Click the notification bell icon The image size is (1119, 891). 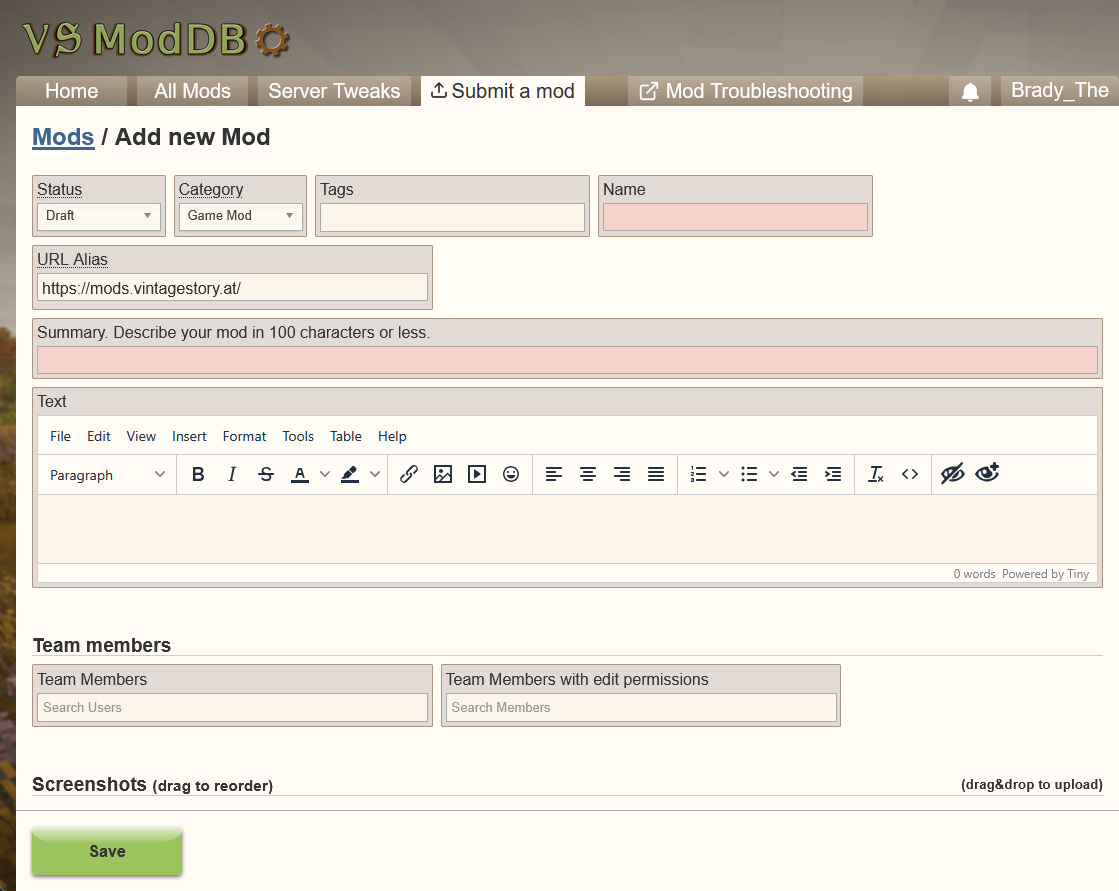coord(970,92)
